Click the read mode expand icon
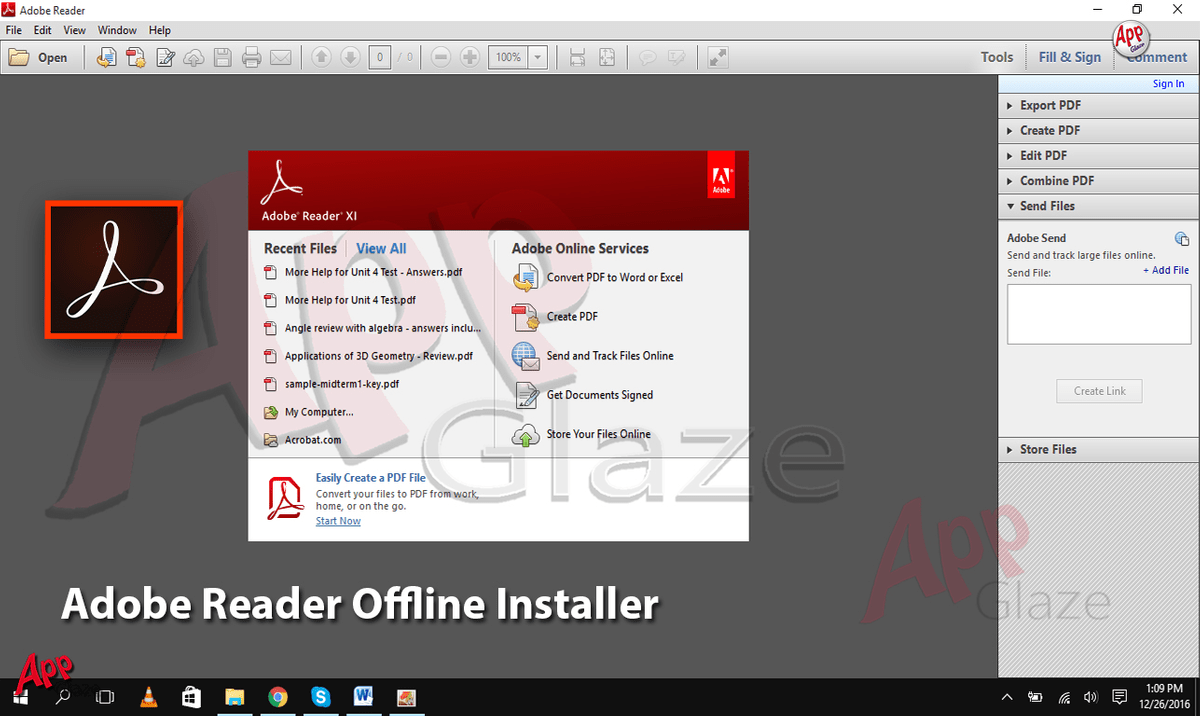Screen dimensions: 1200x716 tap(717, 57)
